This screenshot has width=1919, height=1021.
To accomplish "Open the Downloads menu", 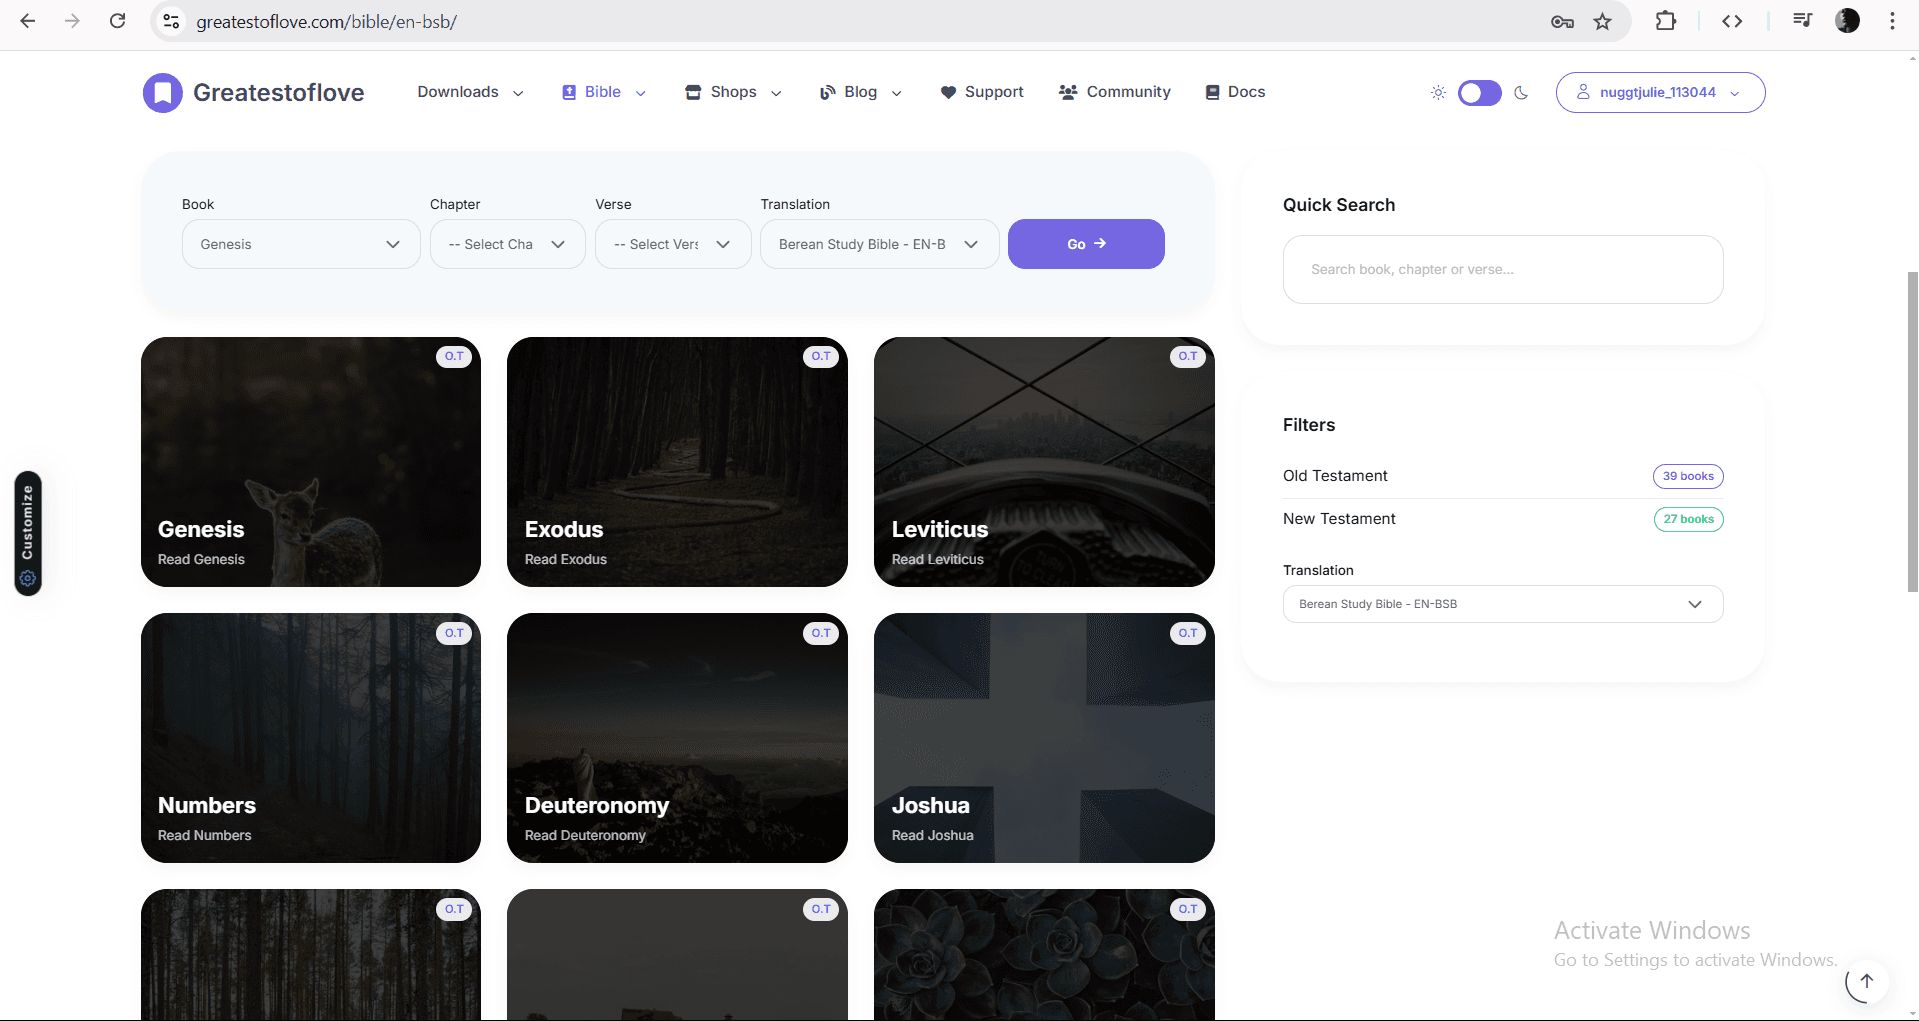I will (470, 92).
